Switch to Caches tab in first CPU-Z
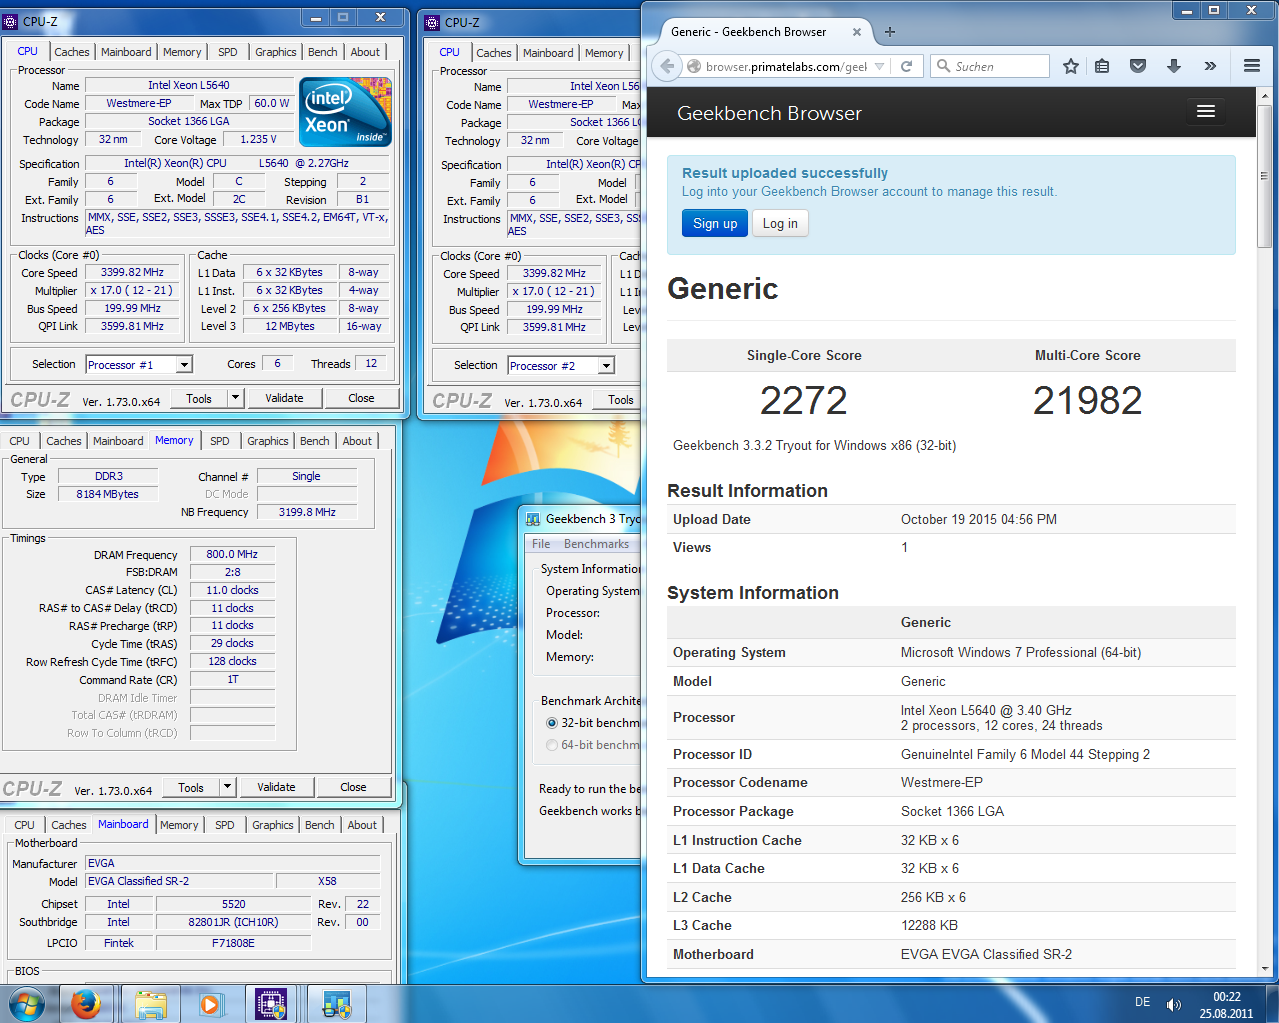The height and width of the screenshot is (1023, 1279). [x=72, y=52]
